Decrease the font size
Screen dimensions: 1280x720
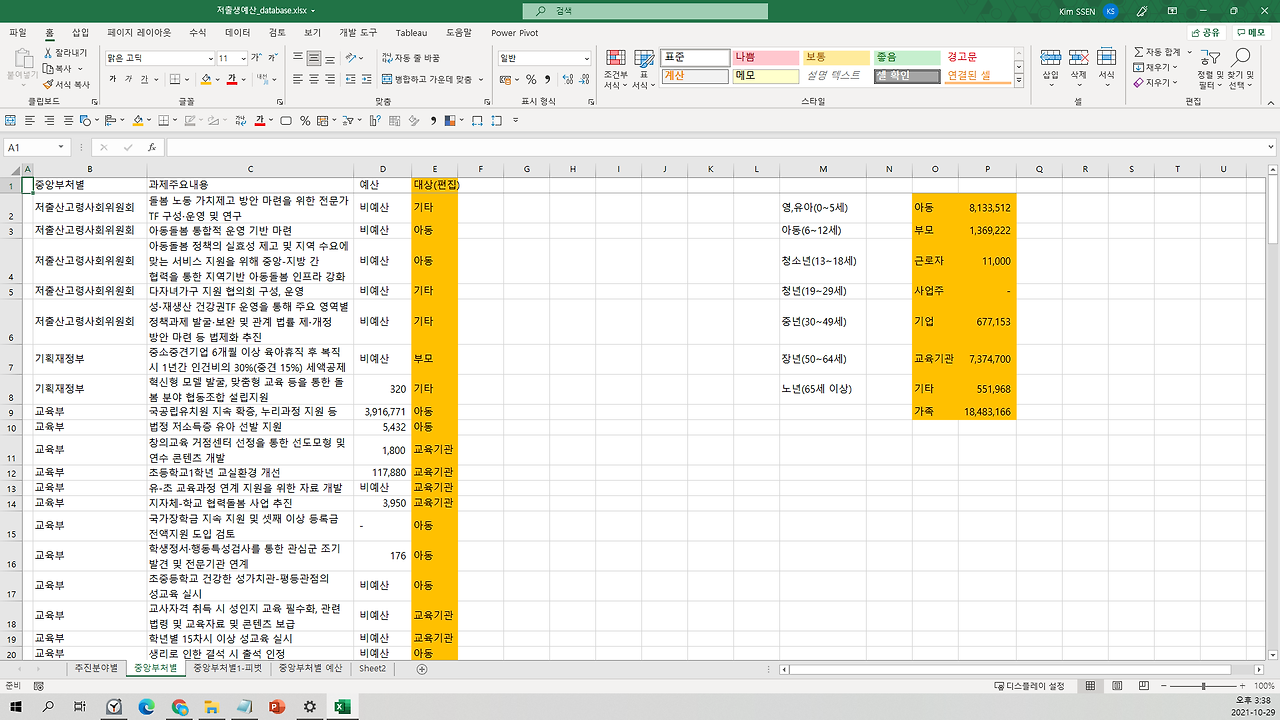273,58
